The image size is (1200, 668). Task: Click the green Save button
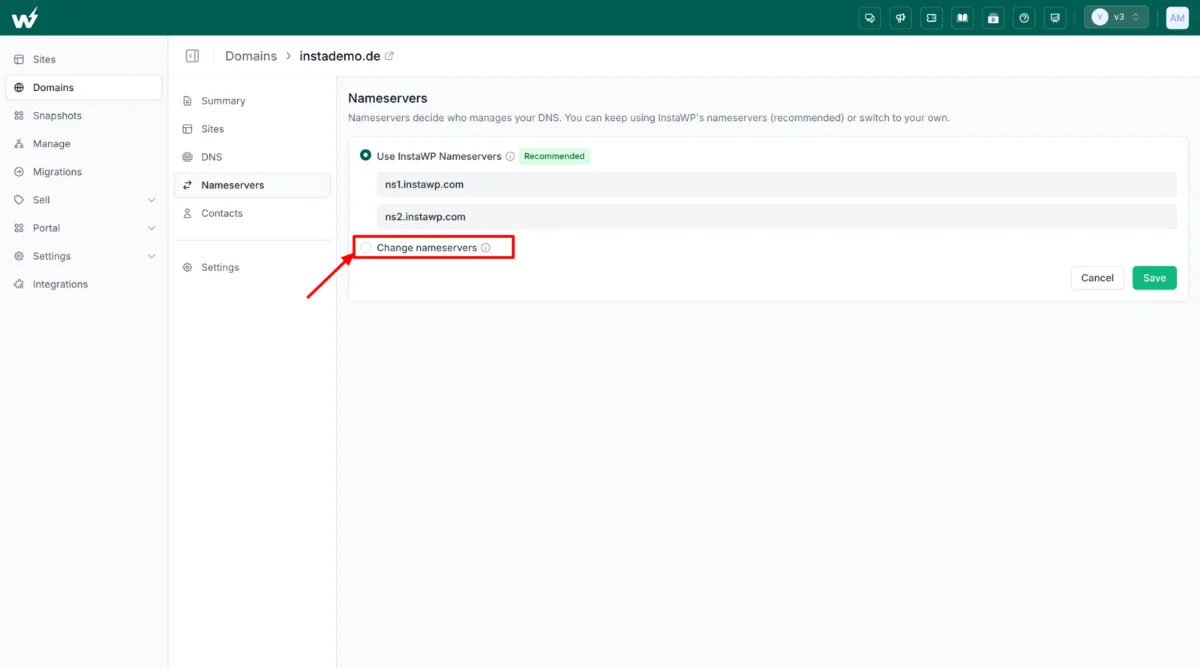1154,278
